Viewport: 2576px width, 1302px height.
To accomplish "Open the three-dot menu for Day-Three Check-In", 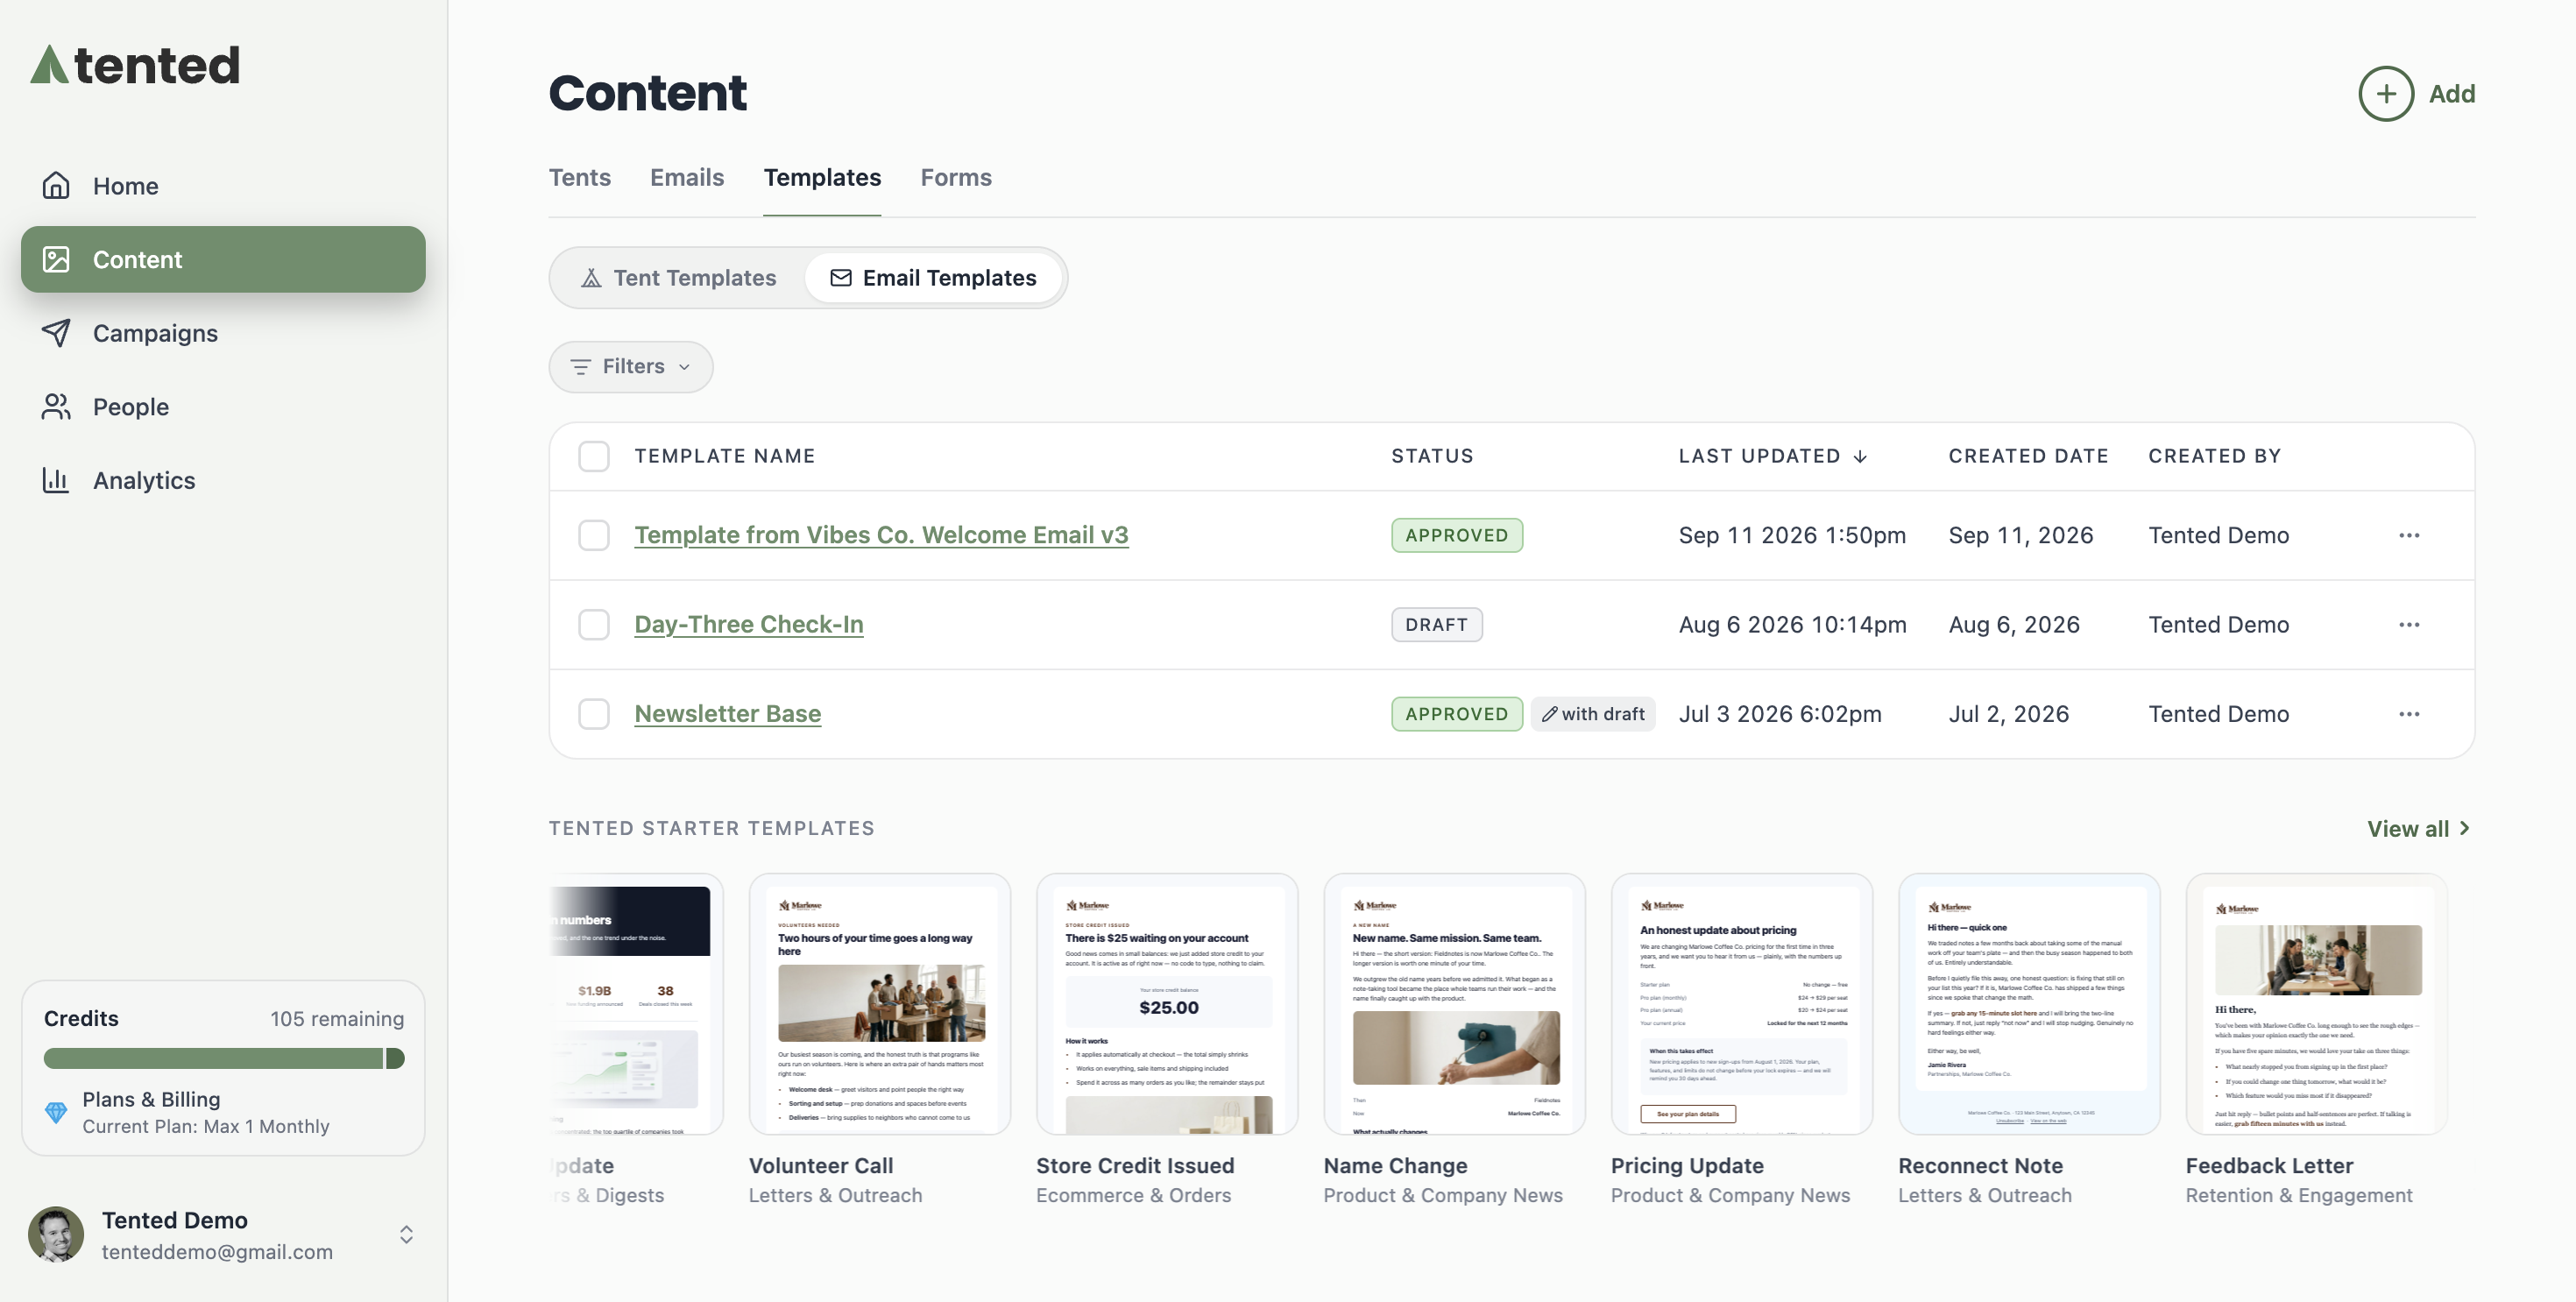I will 2409,625.
